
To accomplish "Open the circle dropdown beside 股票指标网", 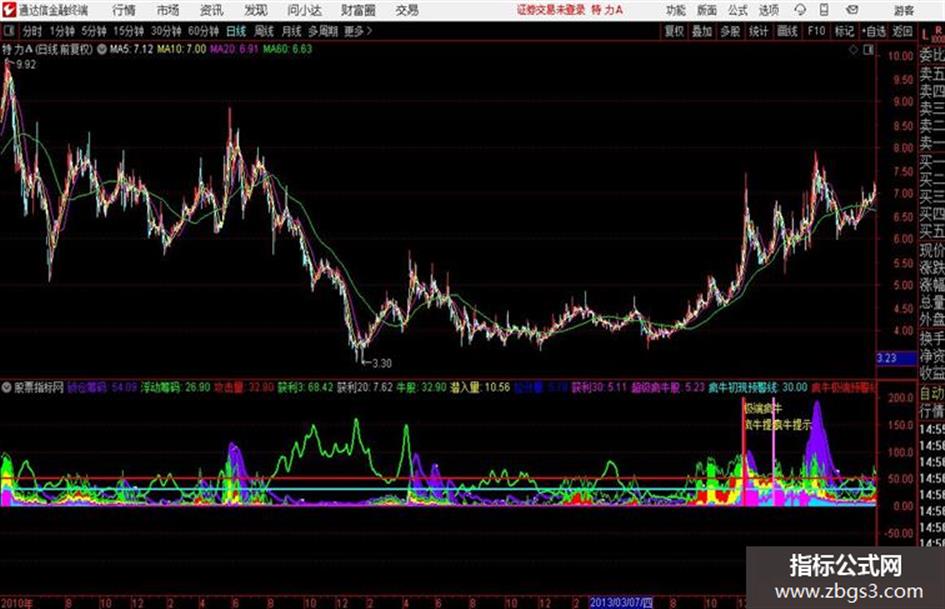I will [x=7, y=387].
